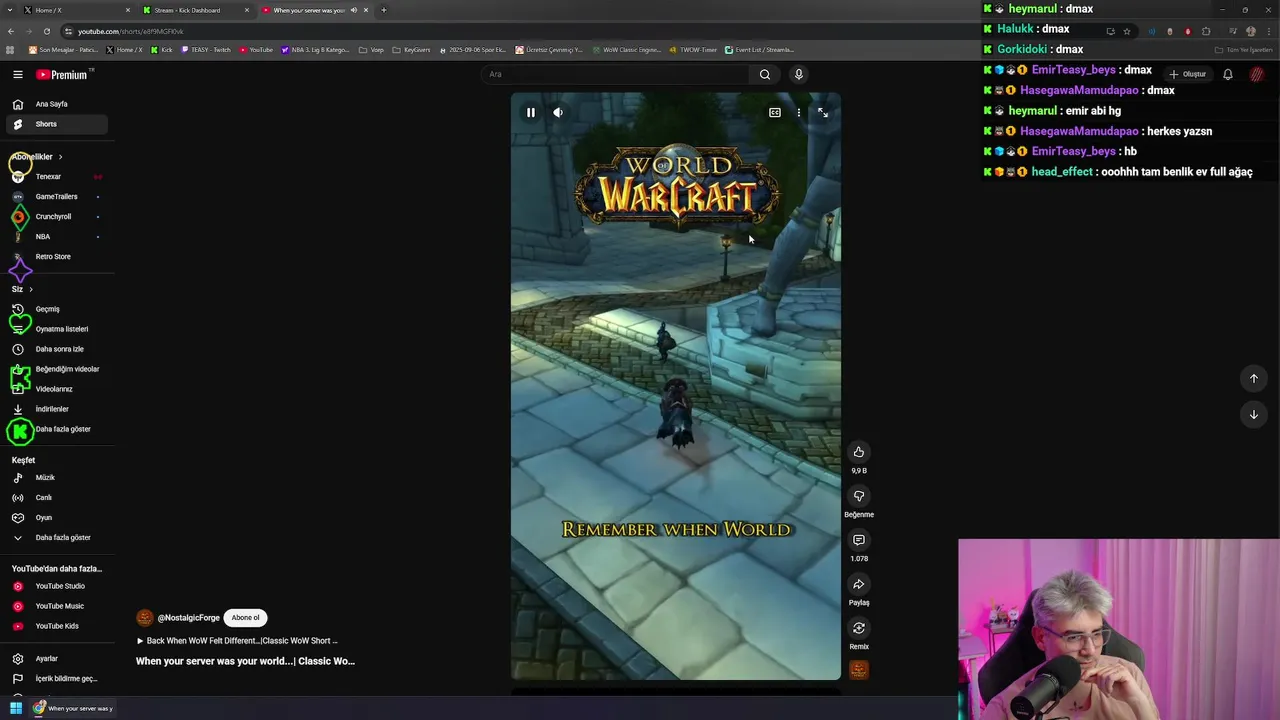1280x720 pixels.
Task: Go to Ana Sayfa in sidebar
Action: pos(57,104)
